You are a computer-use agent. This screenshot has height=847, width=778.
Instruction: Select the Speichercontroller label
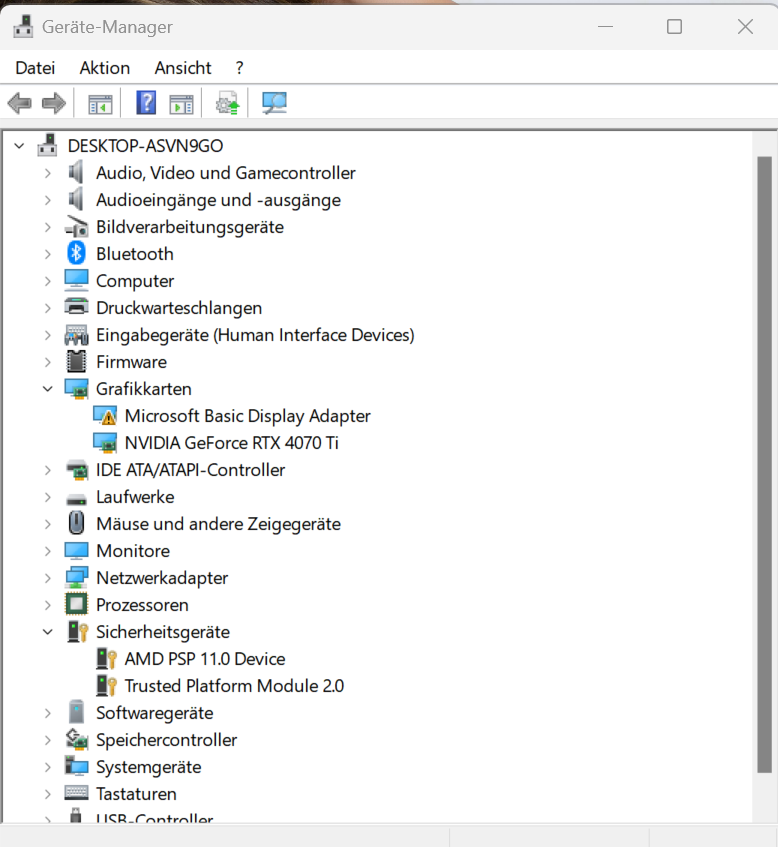click(x=166, y=740)
